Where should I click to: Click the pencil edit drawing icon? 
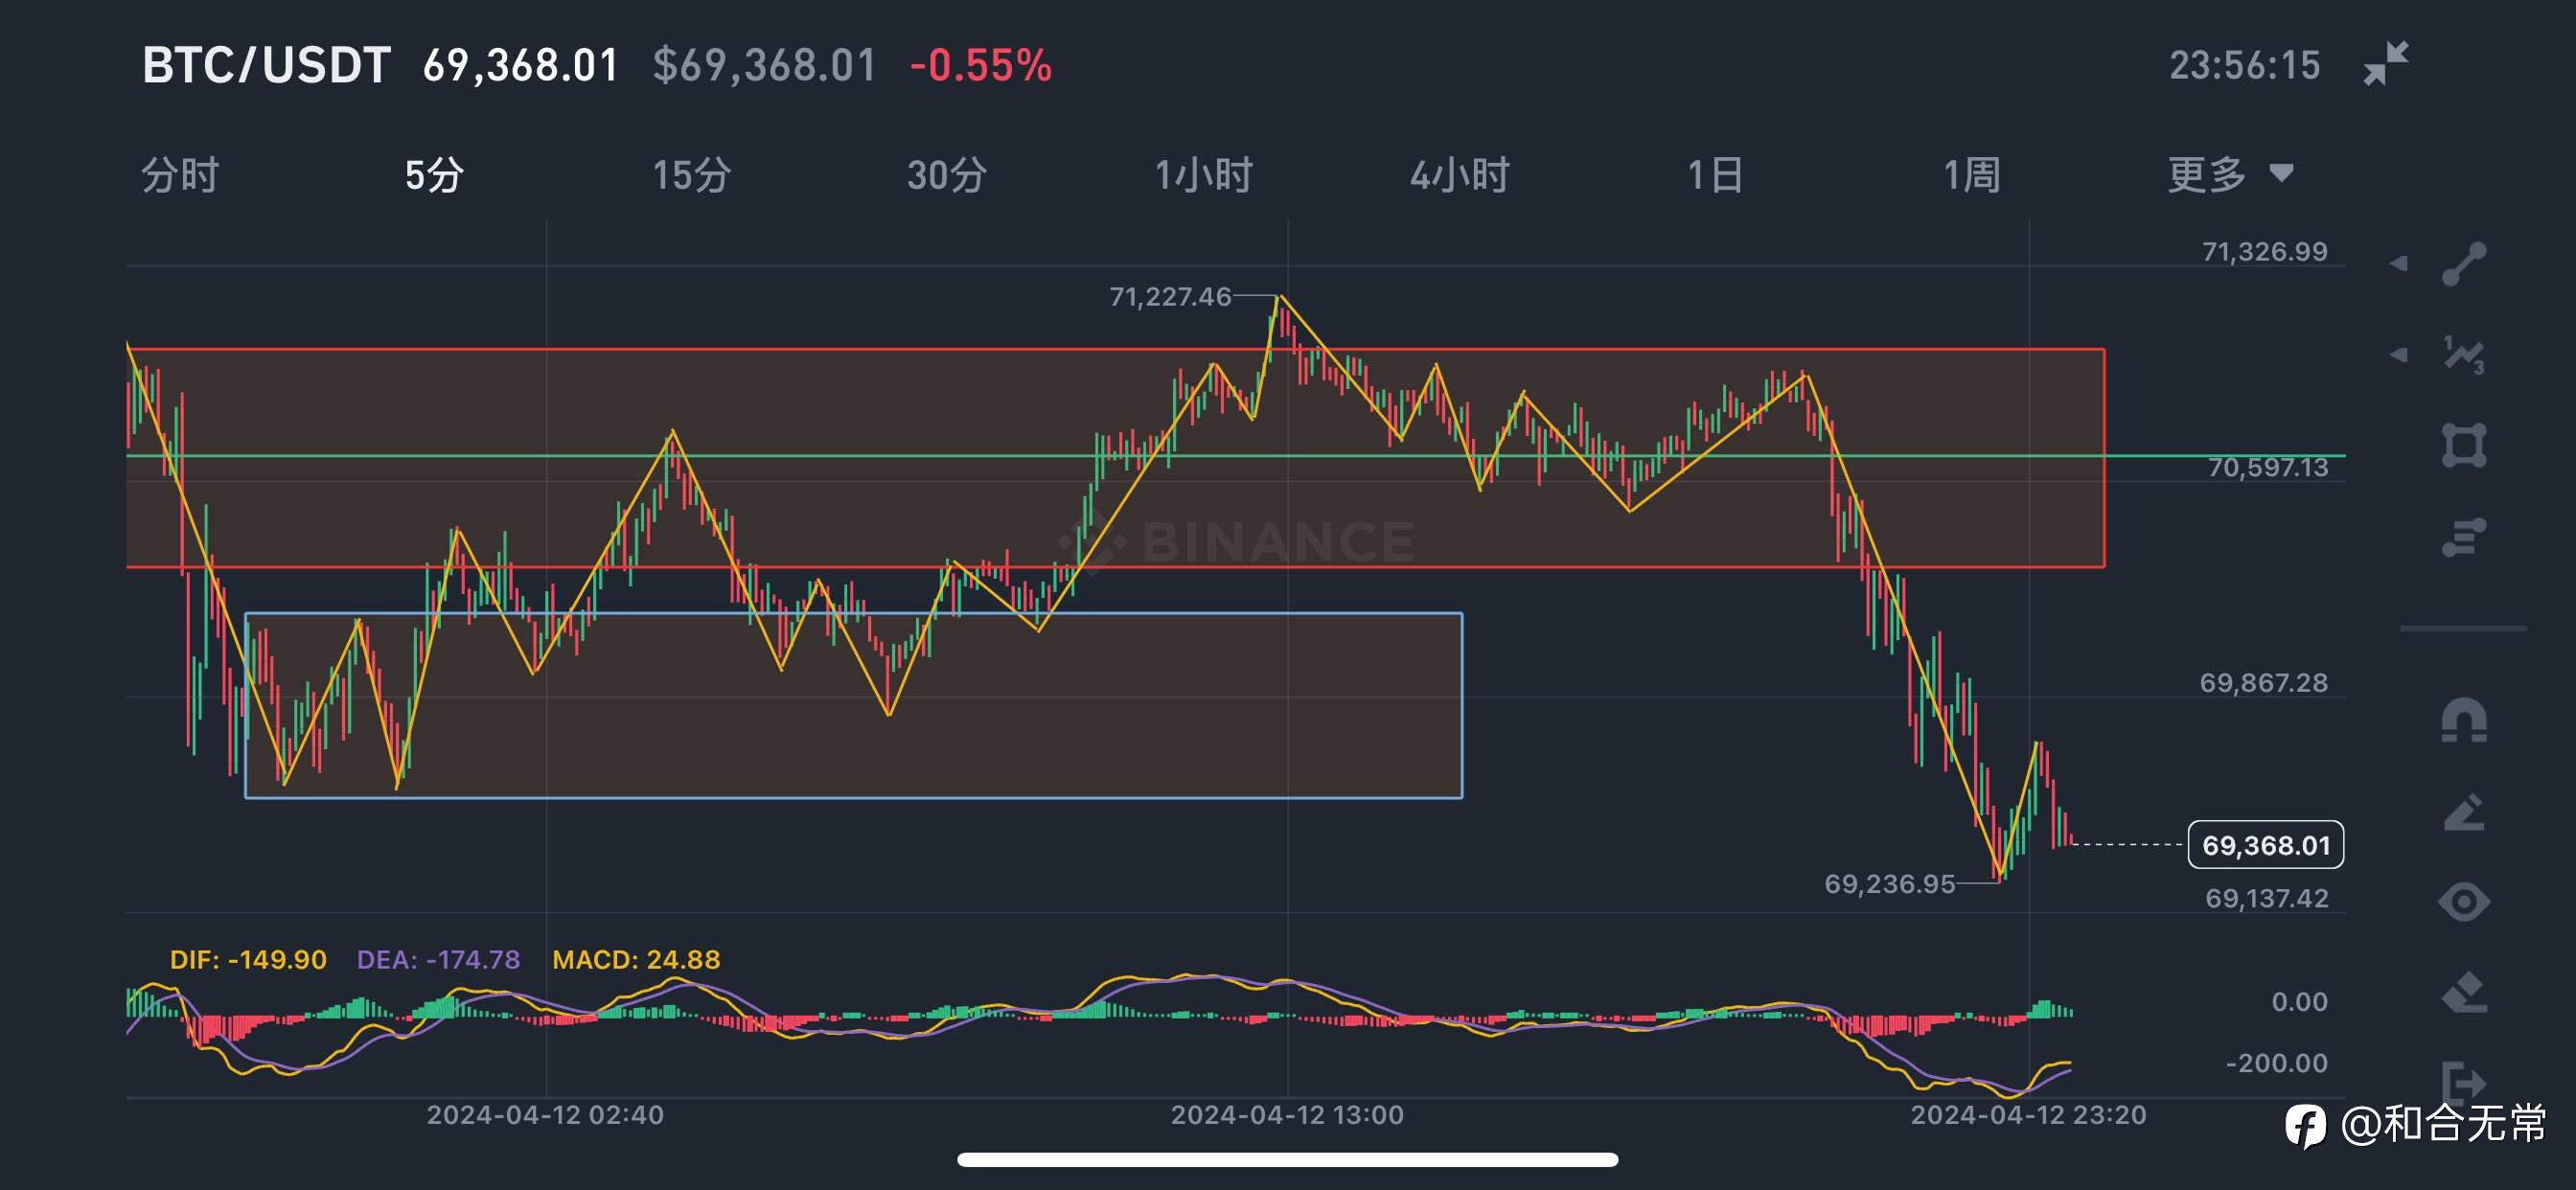2463,812
